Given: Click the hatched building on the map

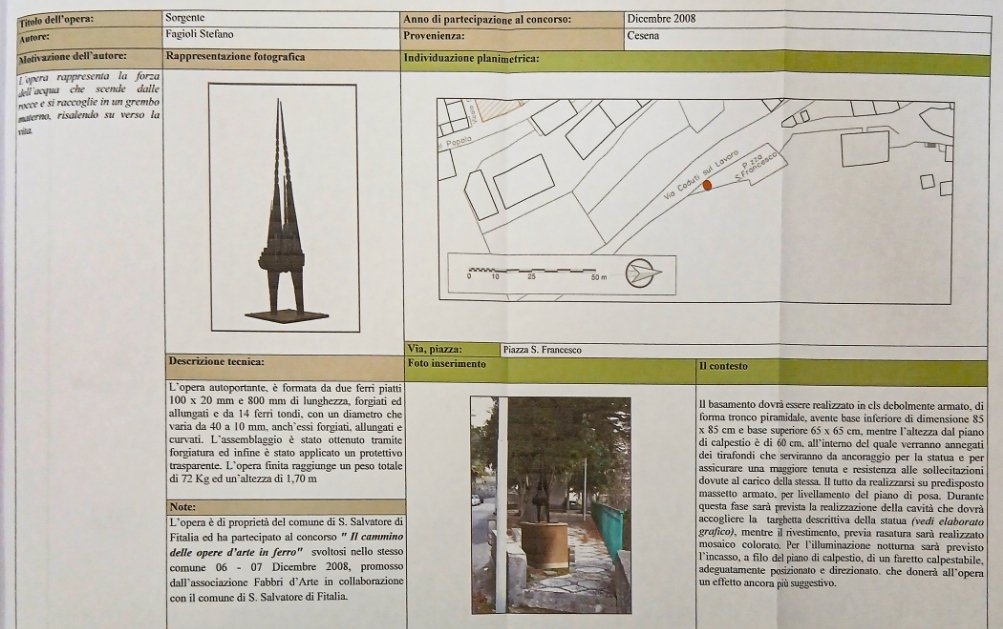Looking at the screenshot, I should click(498, 108).
